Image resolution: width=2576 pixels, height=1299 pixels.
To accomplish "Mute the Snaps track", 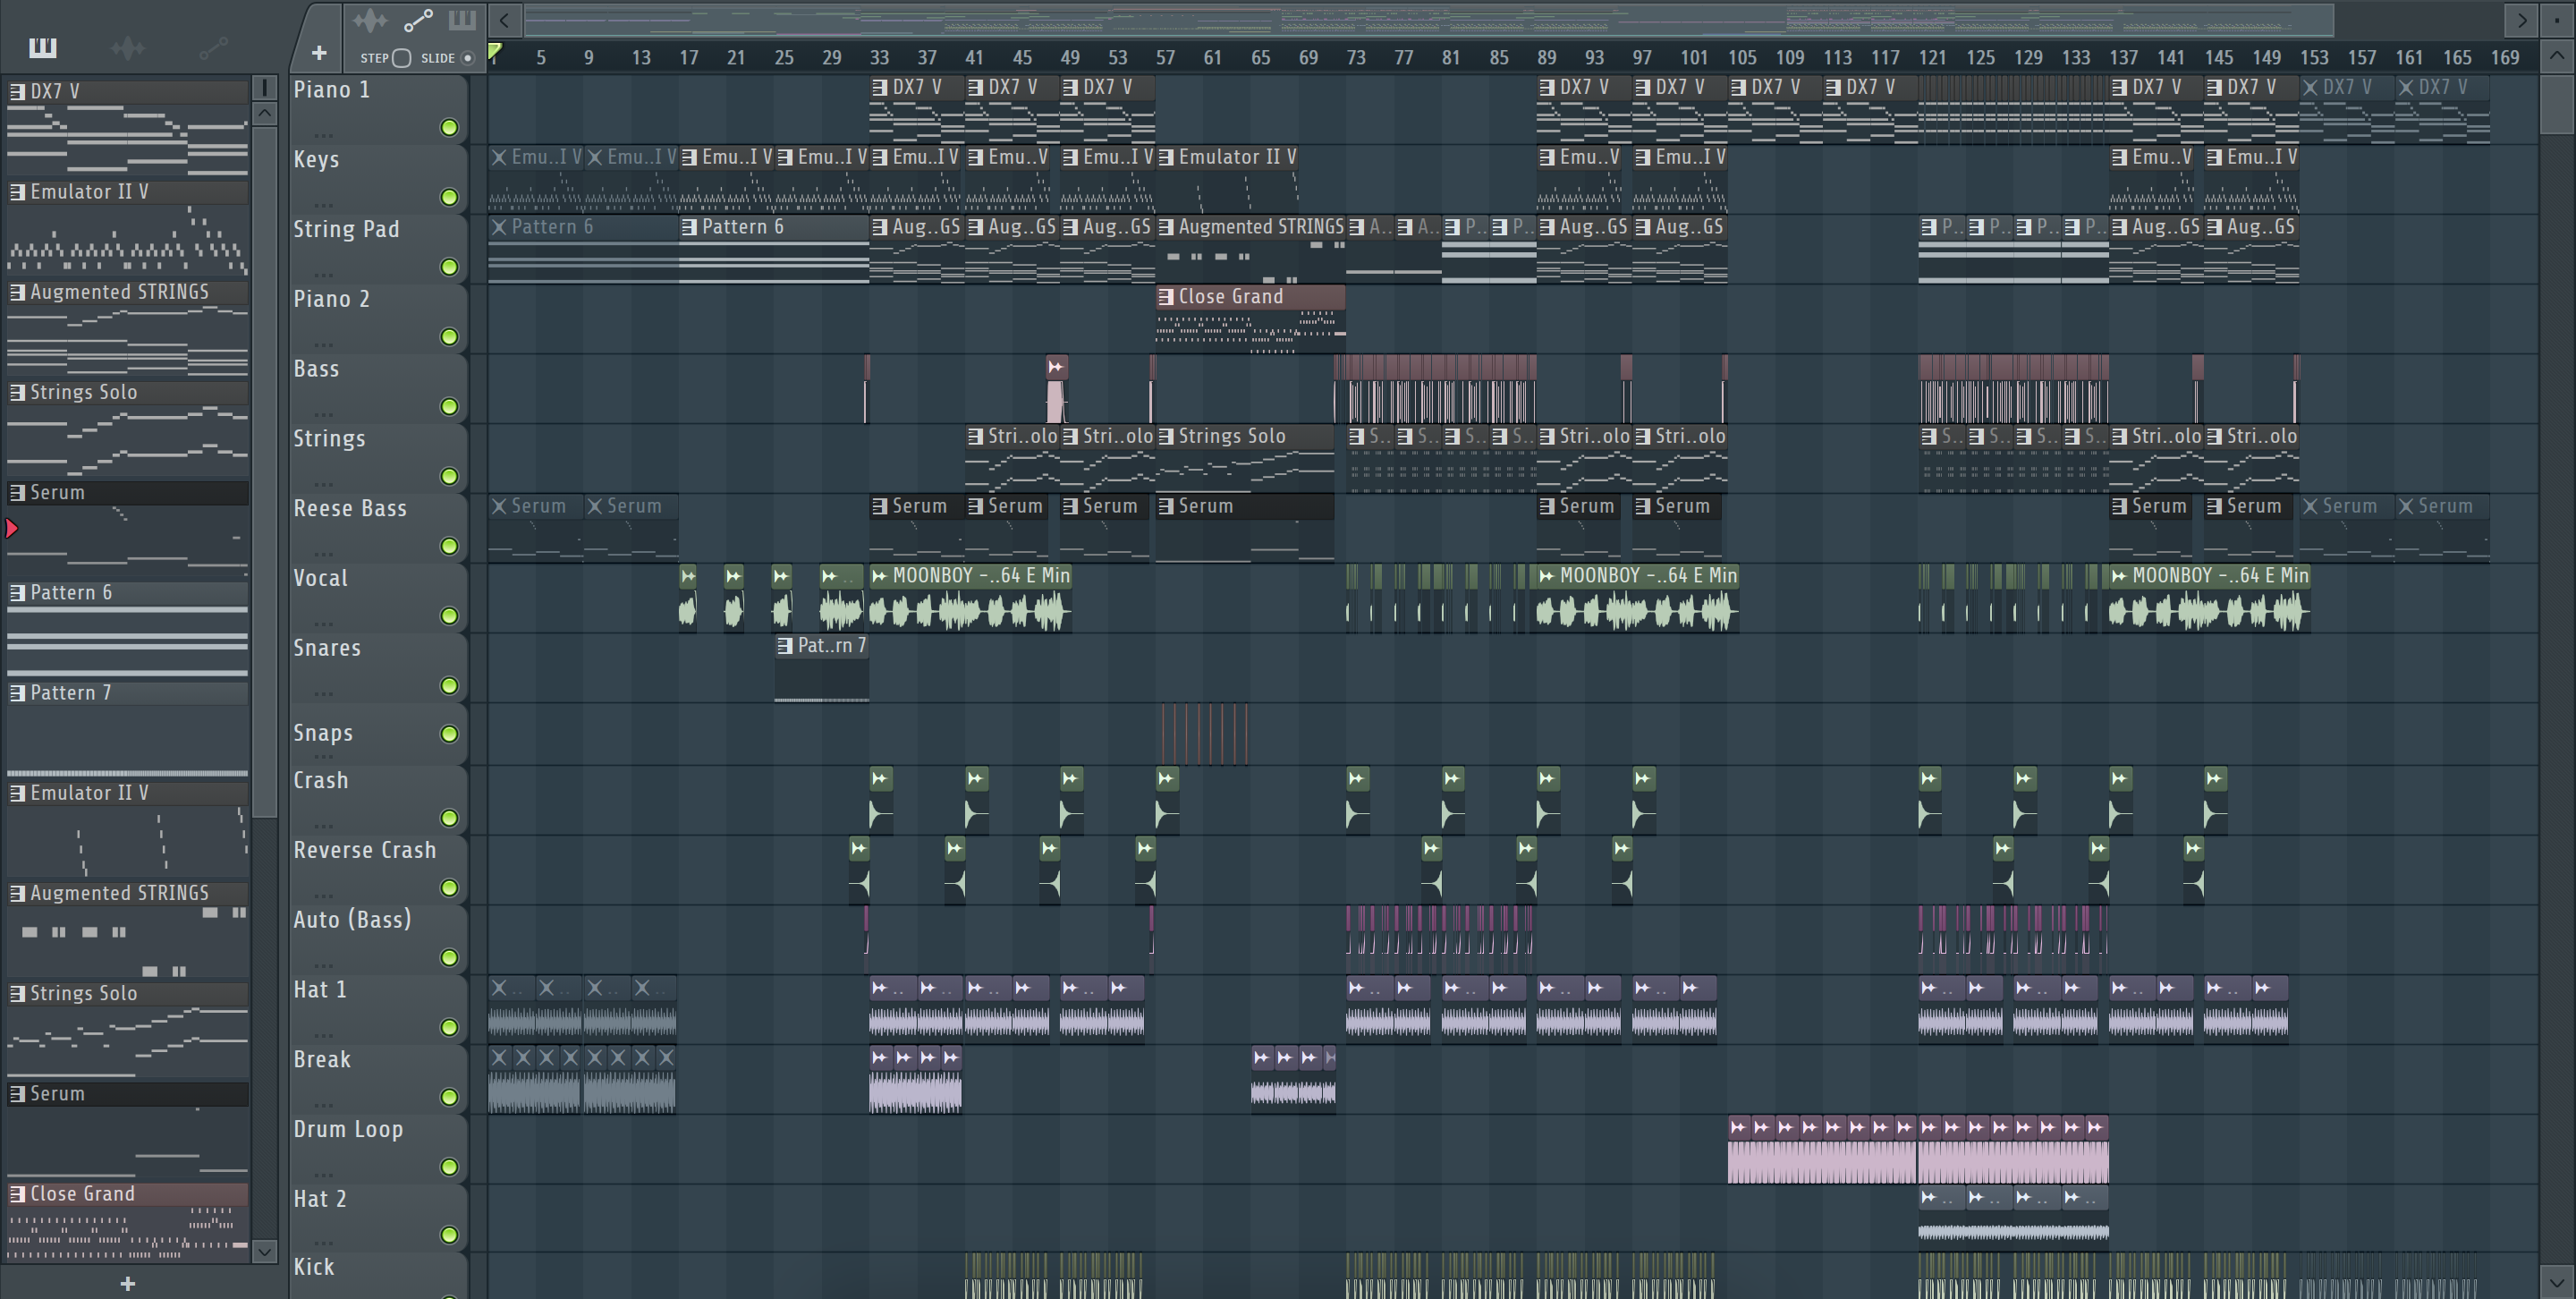I will (449, 734).
